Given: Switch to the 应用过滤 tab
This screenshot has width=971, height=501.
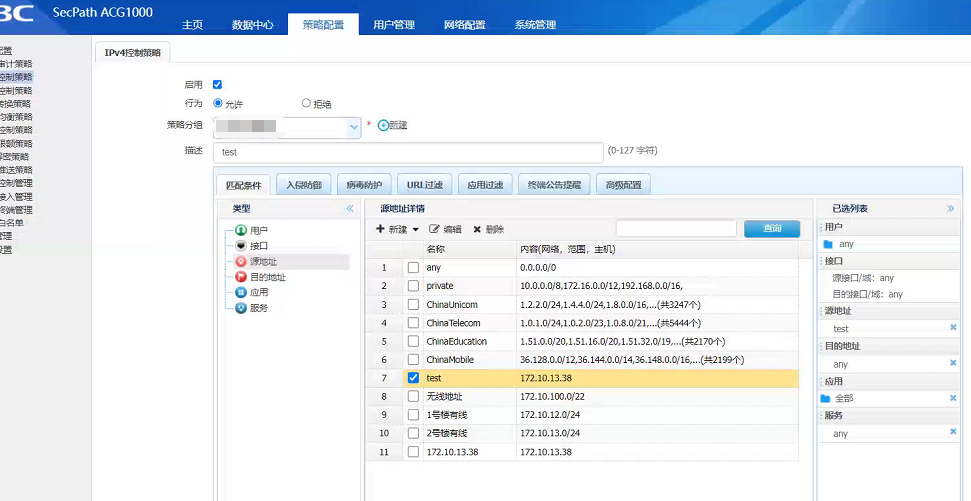Looking at the screenshot, I should (x=485, y=185).
